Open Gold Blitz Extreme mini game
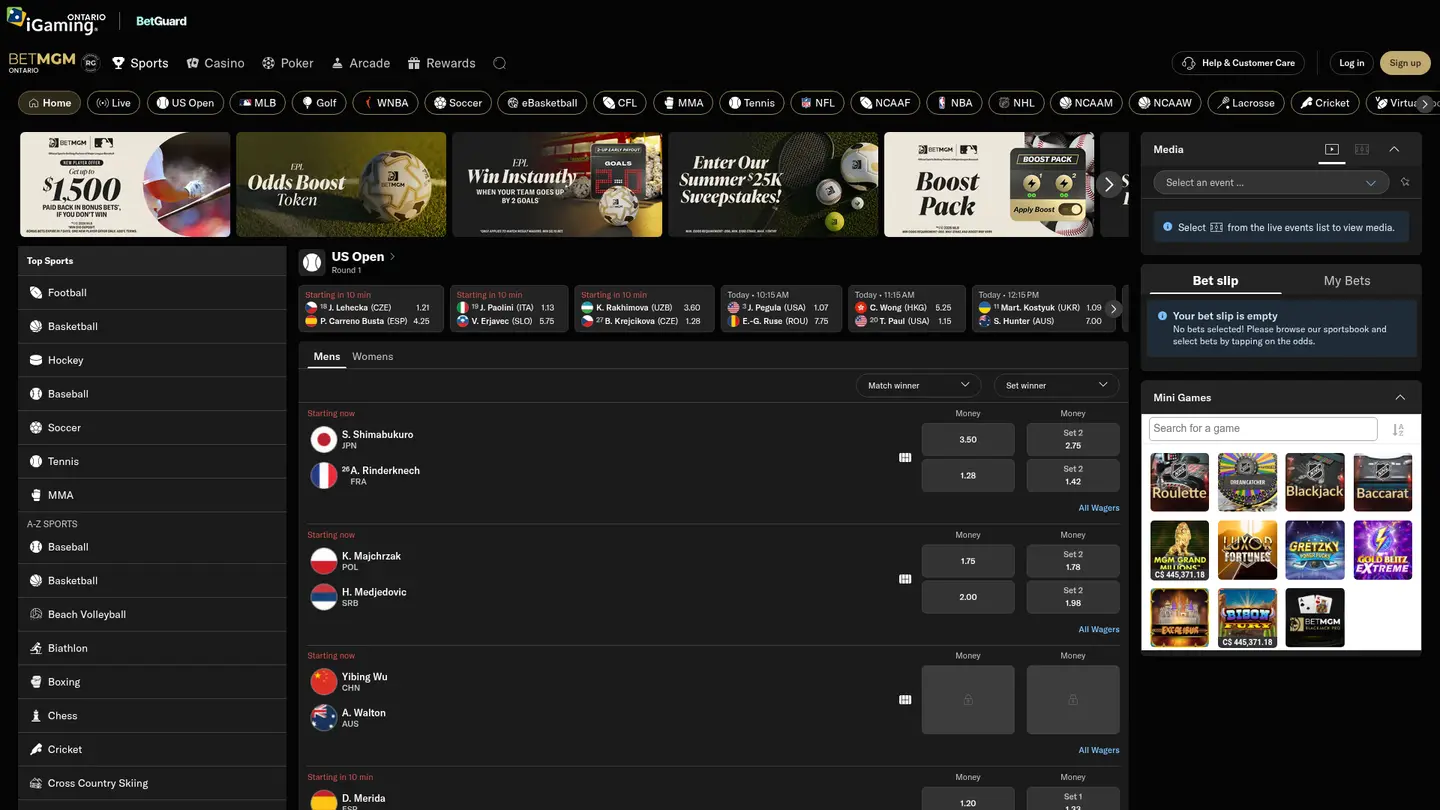 (x=1383, y=550)
